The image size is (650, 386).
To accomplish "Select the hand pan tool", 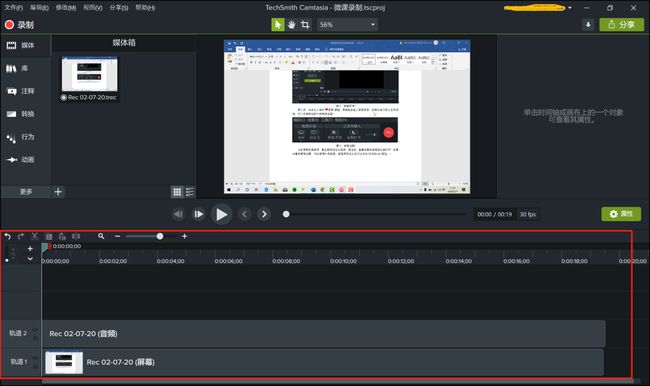I will pos(291,25).
